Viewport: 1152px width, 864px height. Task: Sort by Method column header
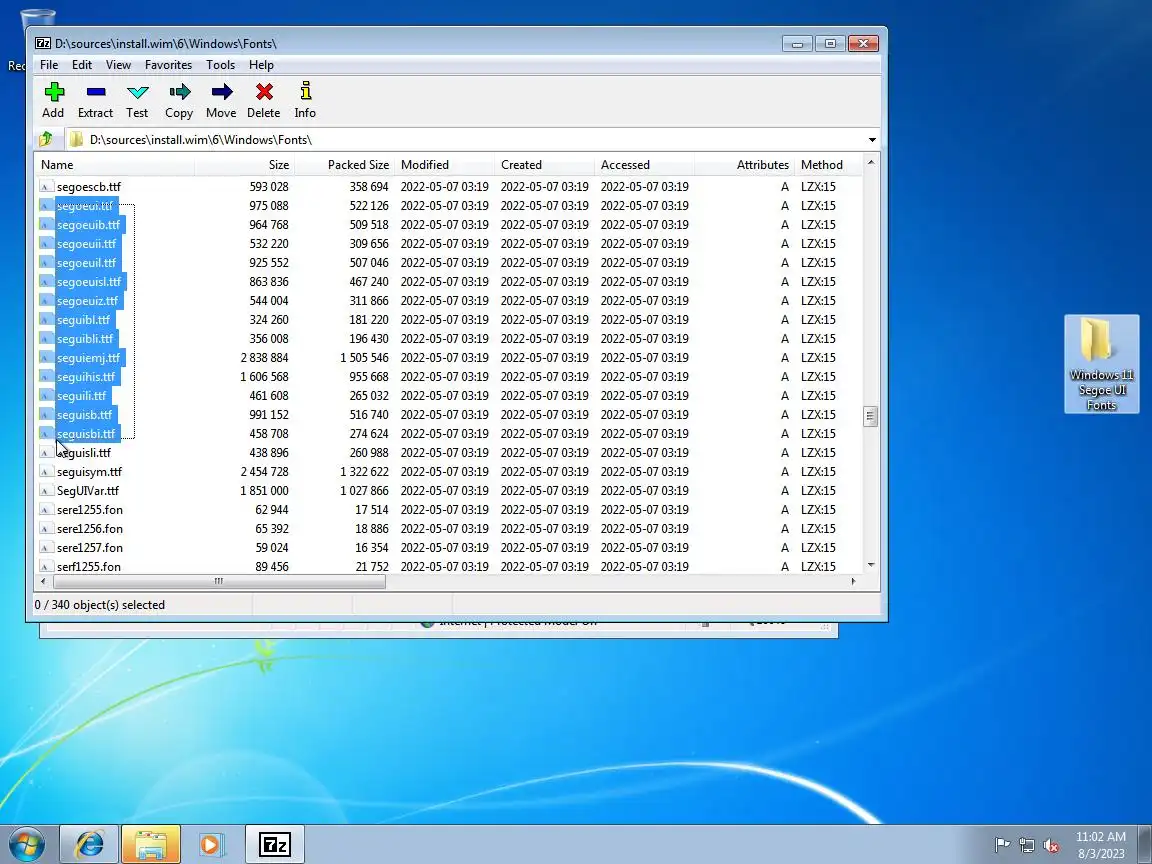pyautogui.click(x=829, y=165)
